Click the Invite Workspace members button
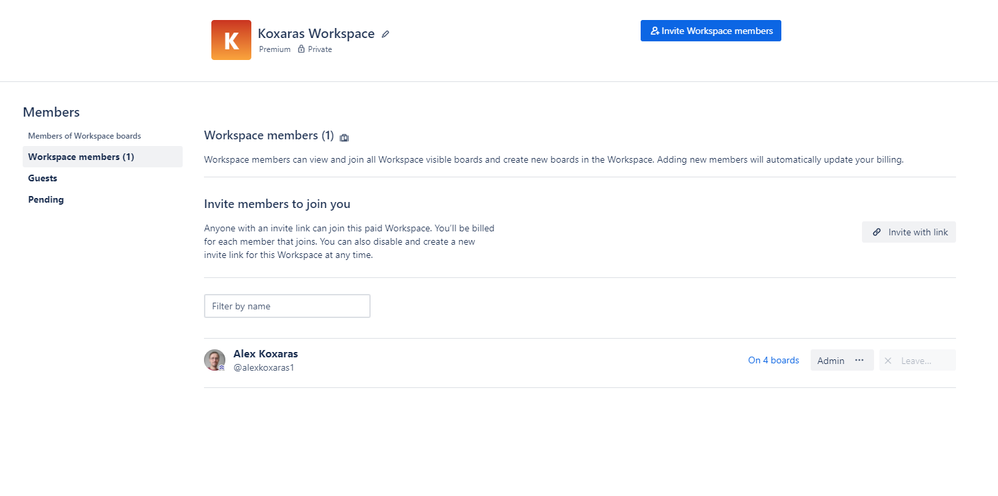Image resolution: width=998 pixels, height=496 pixels. coord(710,31)
